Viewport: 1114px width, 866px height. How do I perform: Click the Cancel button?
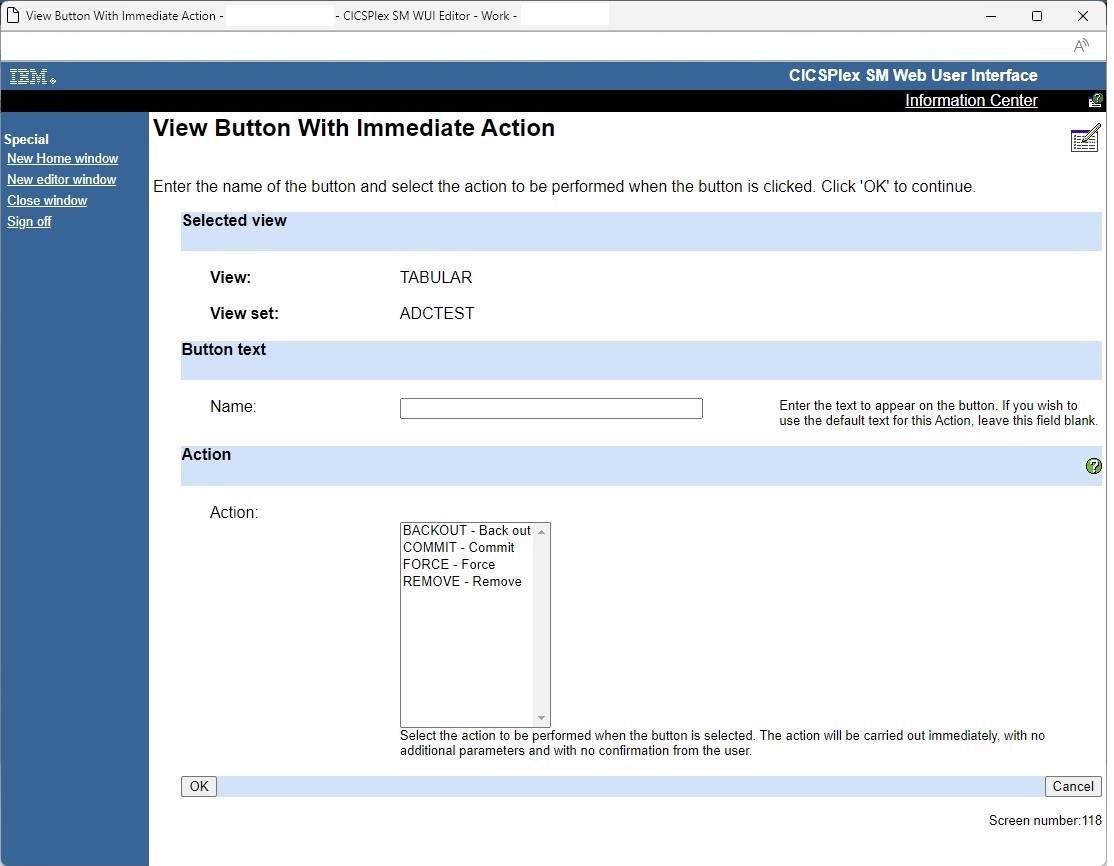(1073, 786)
